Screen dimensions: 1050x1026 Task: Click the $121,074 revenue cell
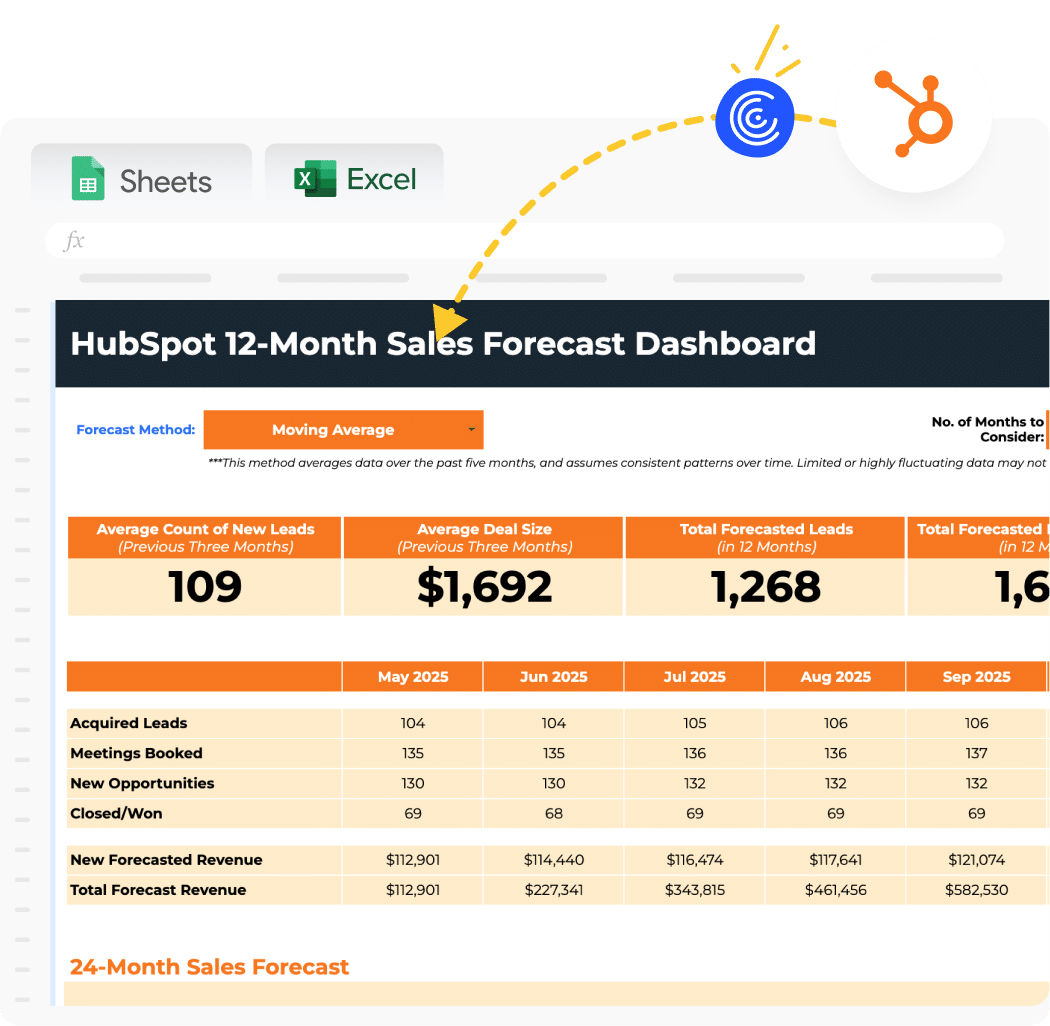click(976, 860)
